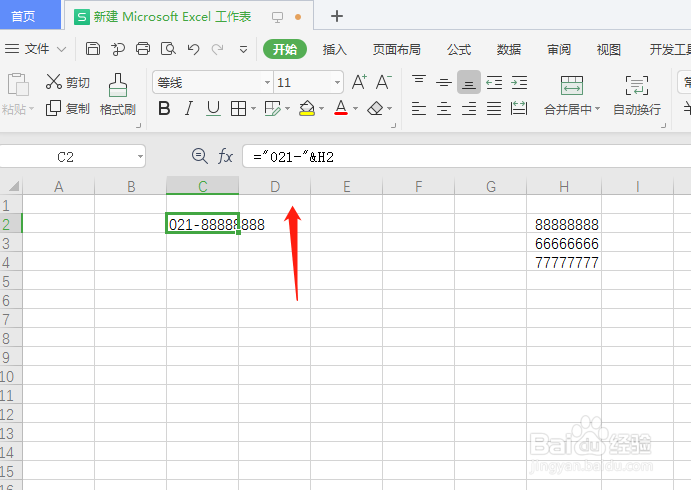This screenshot has height=490, width=691.
Task: Click the export to PDF icon
Action: [118, 49]
